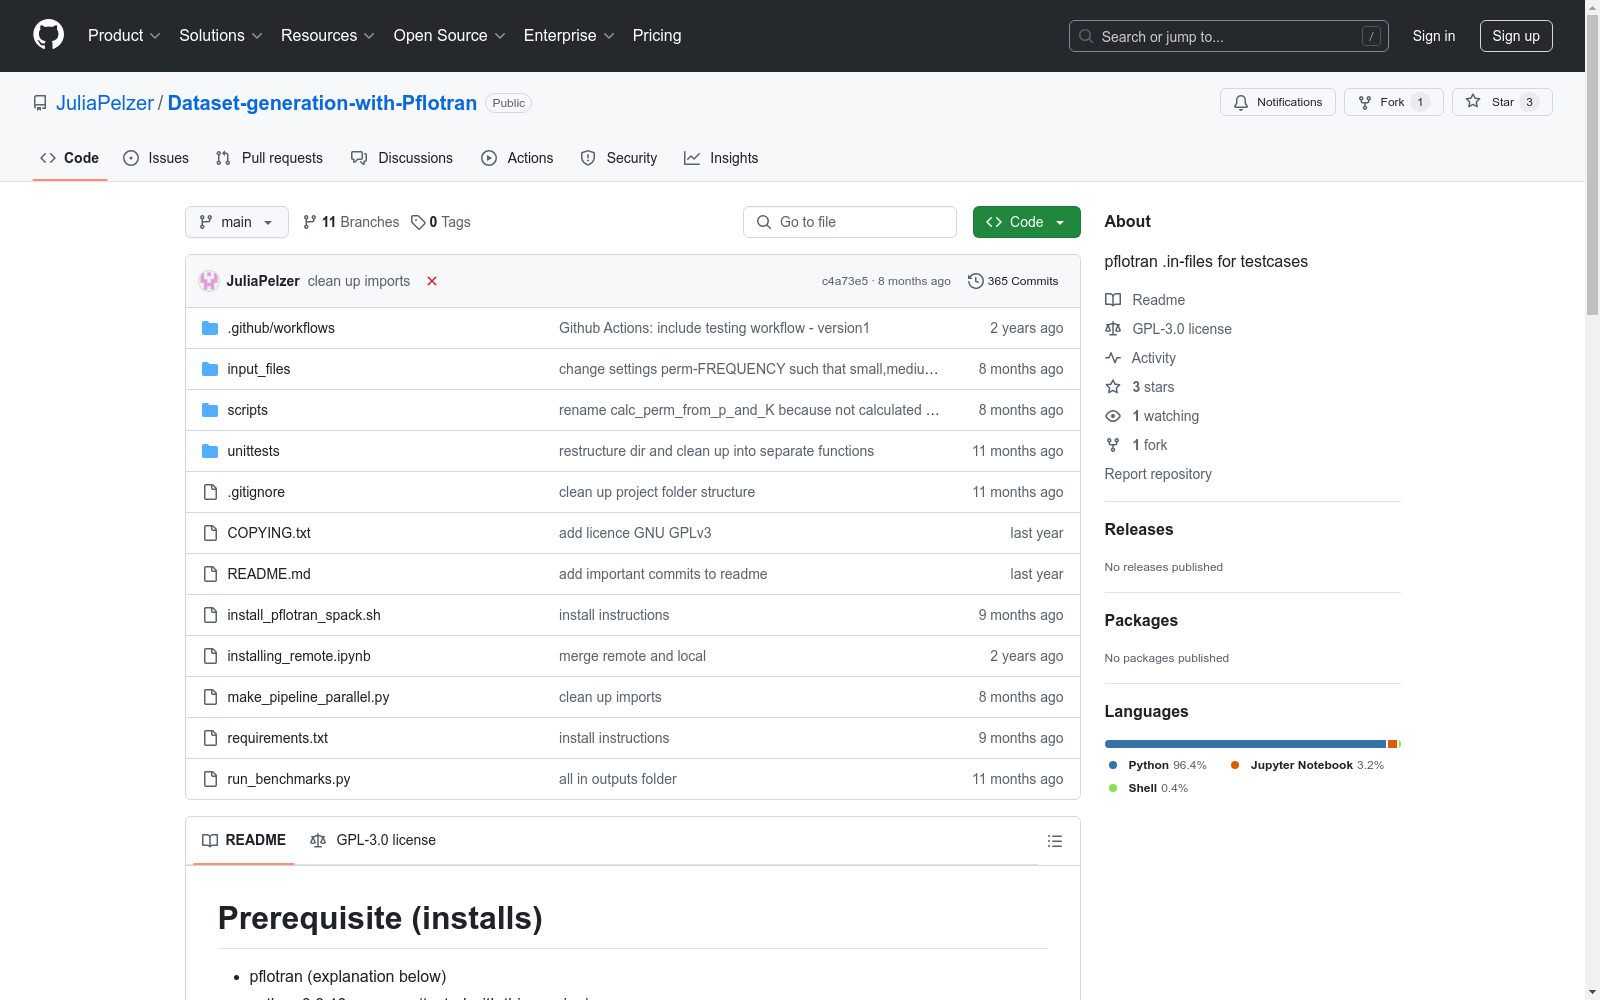Click the Activity pulse icon
1600x1000 pixels.
click(x=1113, y=358)
